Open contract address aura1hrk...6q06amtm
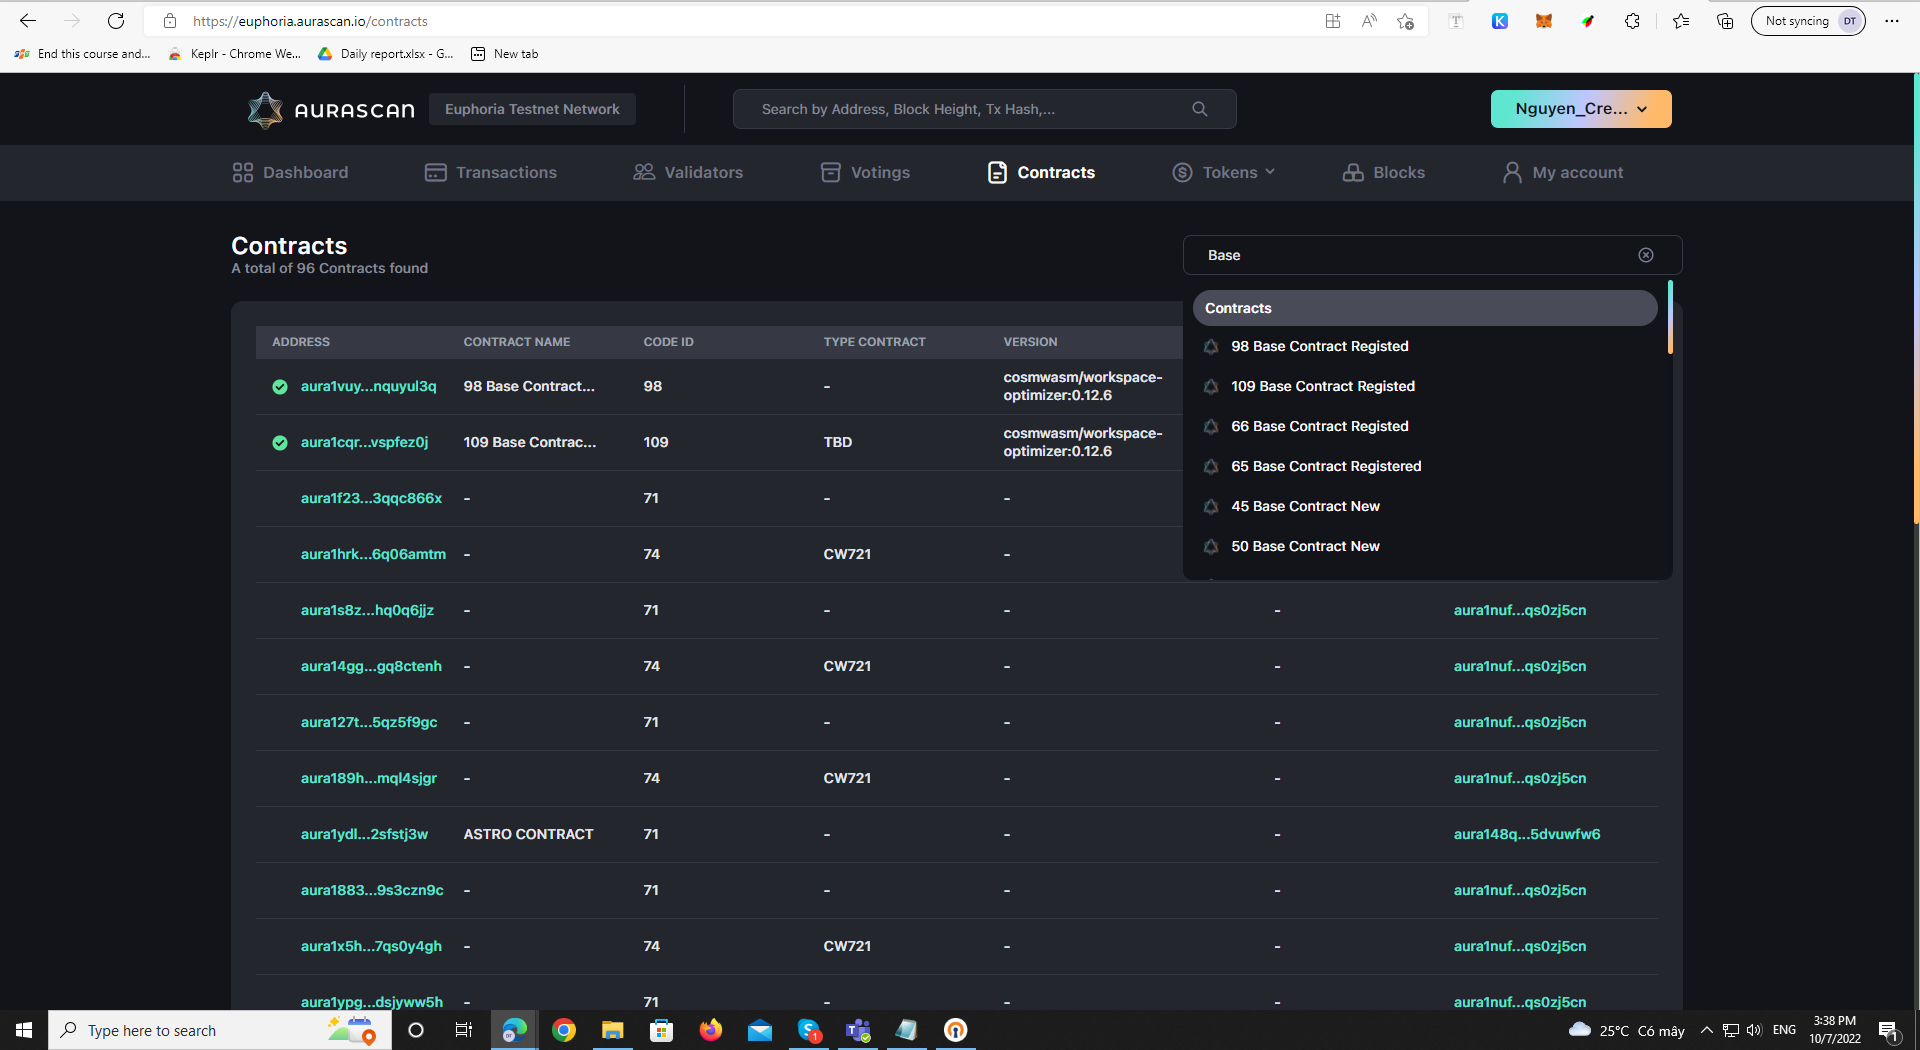 373,554
